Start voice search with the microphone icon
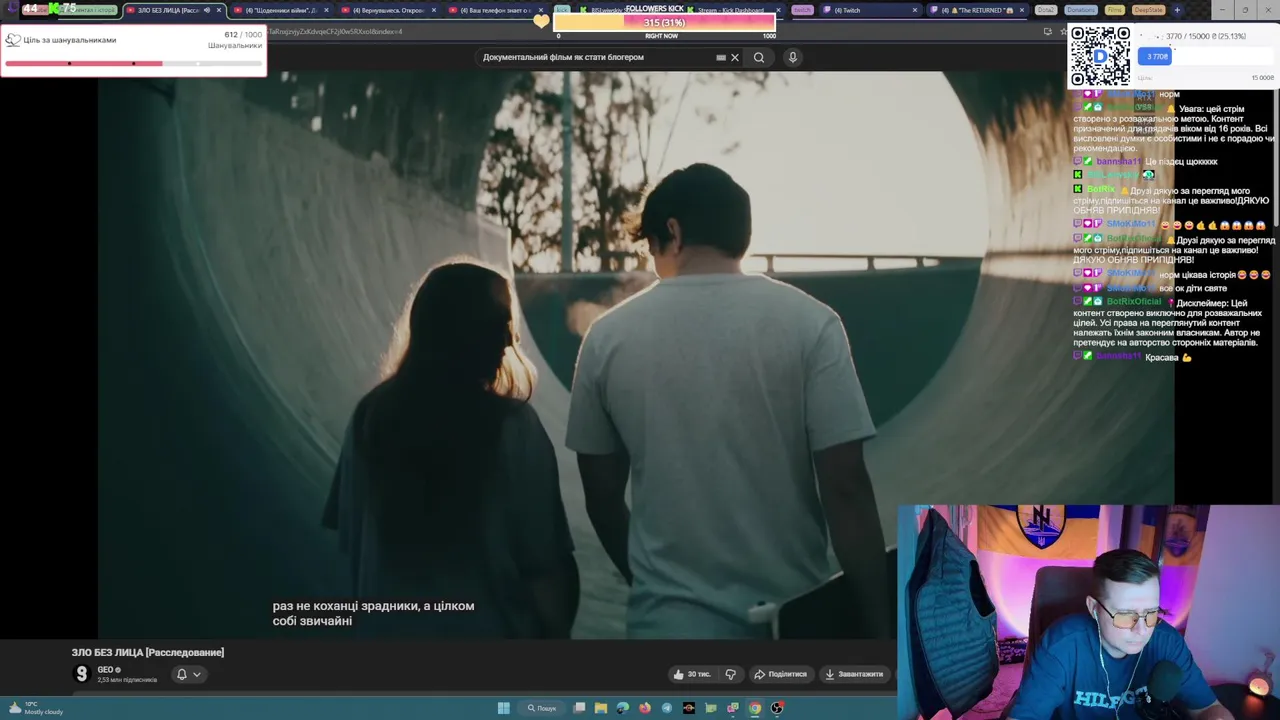The image size is (1280, 720). (x=792, y=57)
